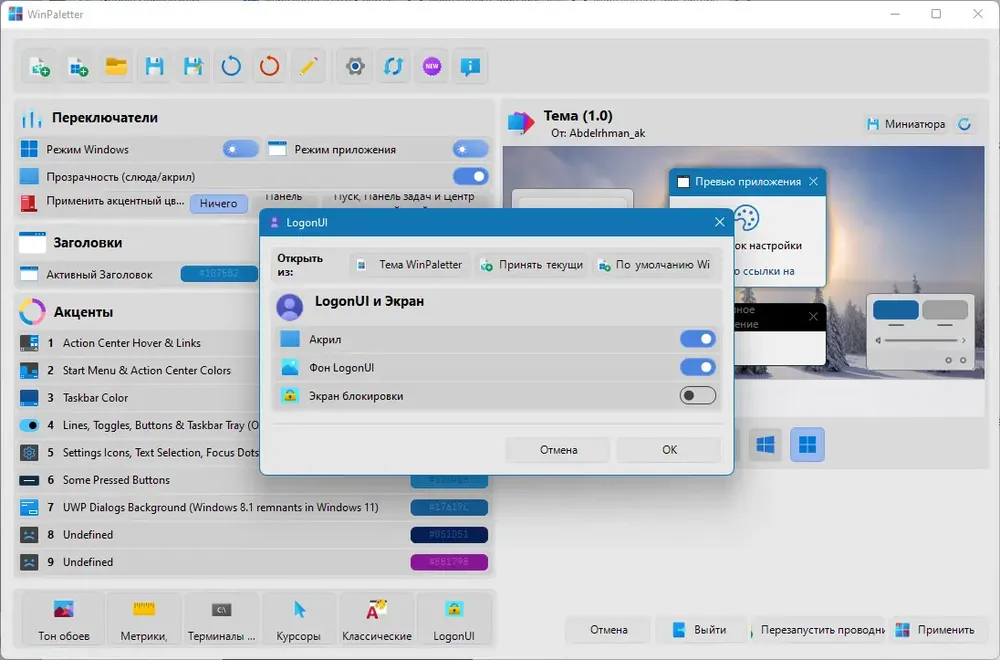Select the yellow pencil edit icon
The image size is (1000, 660).
click(x=308, y=66)
